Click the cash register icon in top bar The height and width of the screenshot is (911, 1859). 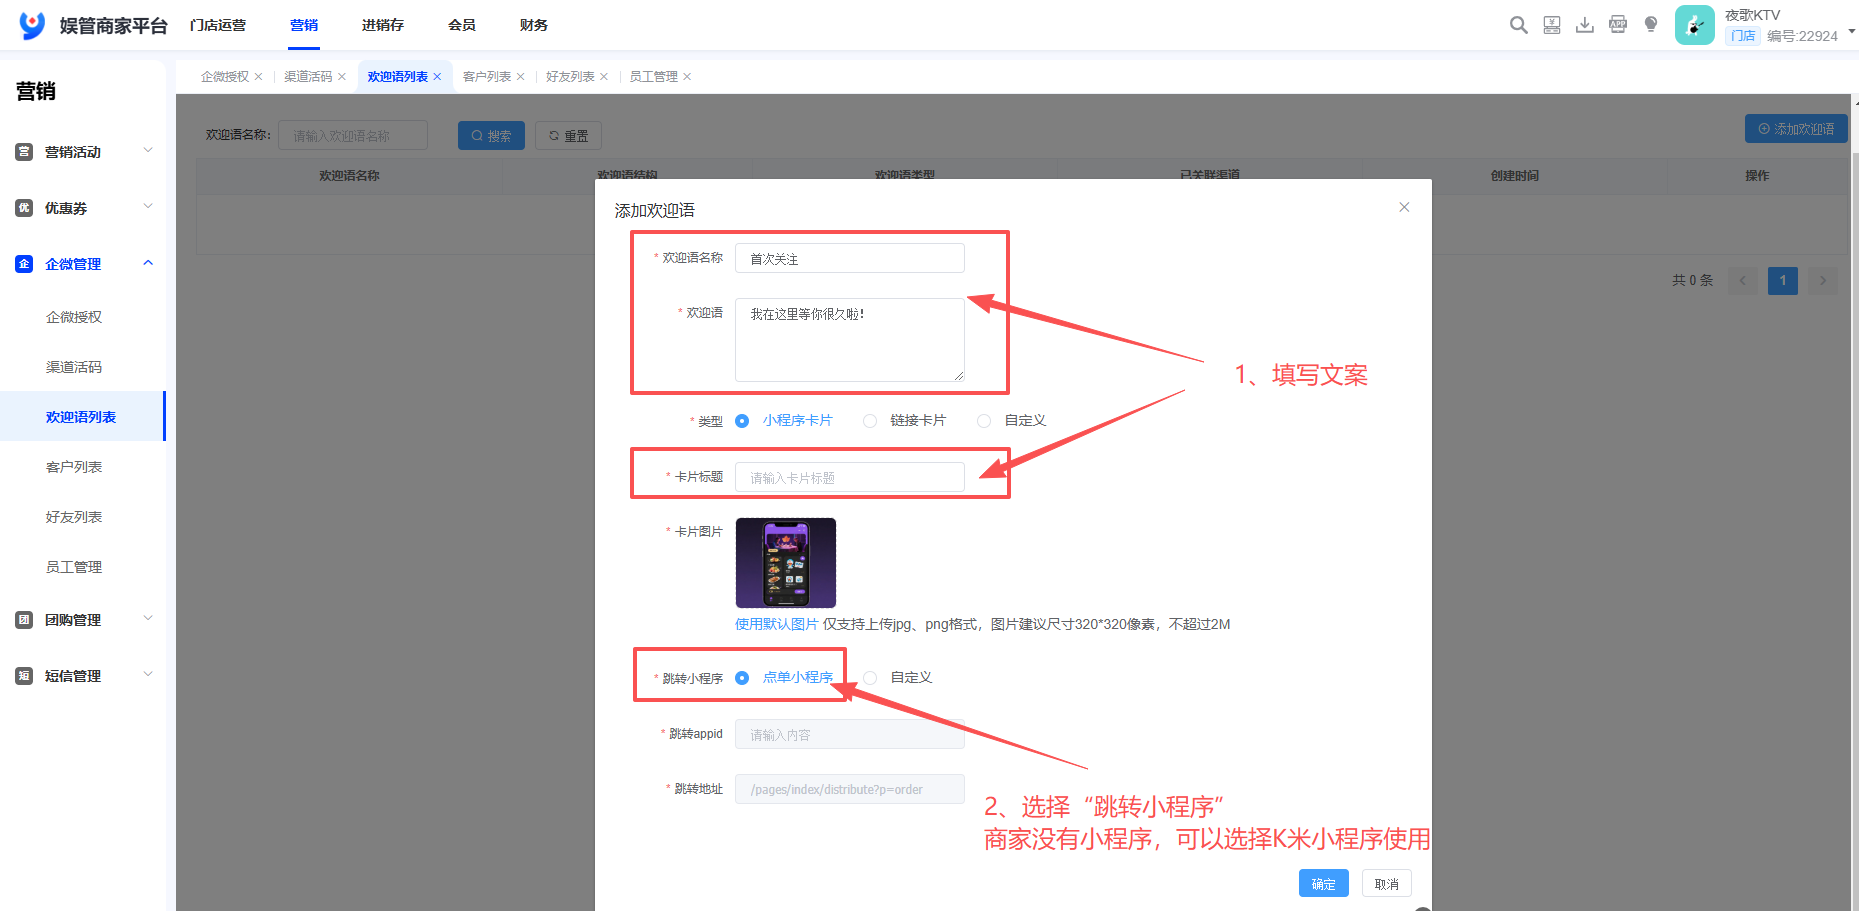pyautogui.click(x=1551, y=24)
